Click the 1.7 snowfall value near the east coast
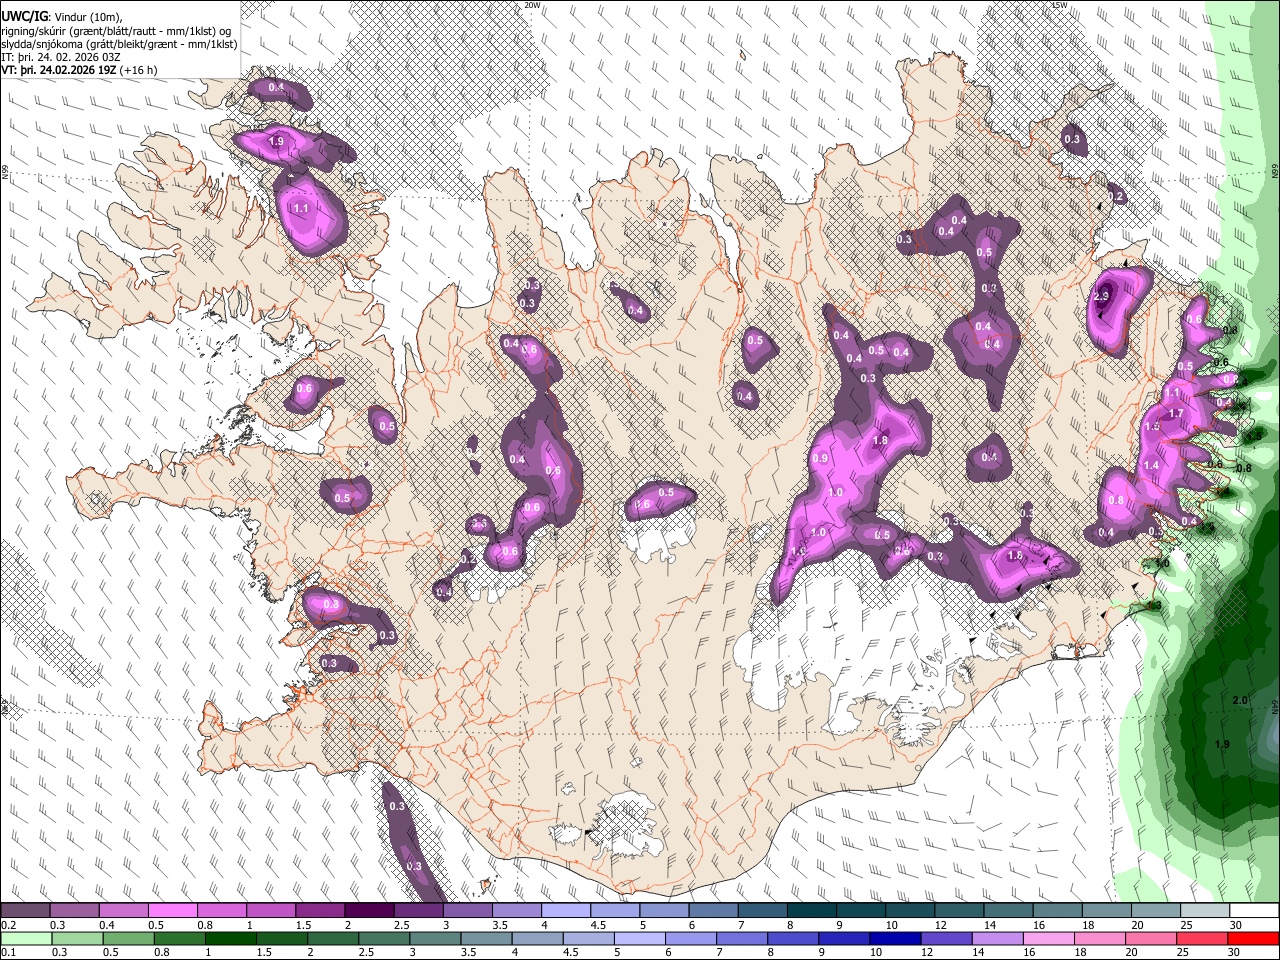 [1176, 414]
